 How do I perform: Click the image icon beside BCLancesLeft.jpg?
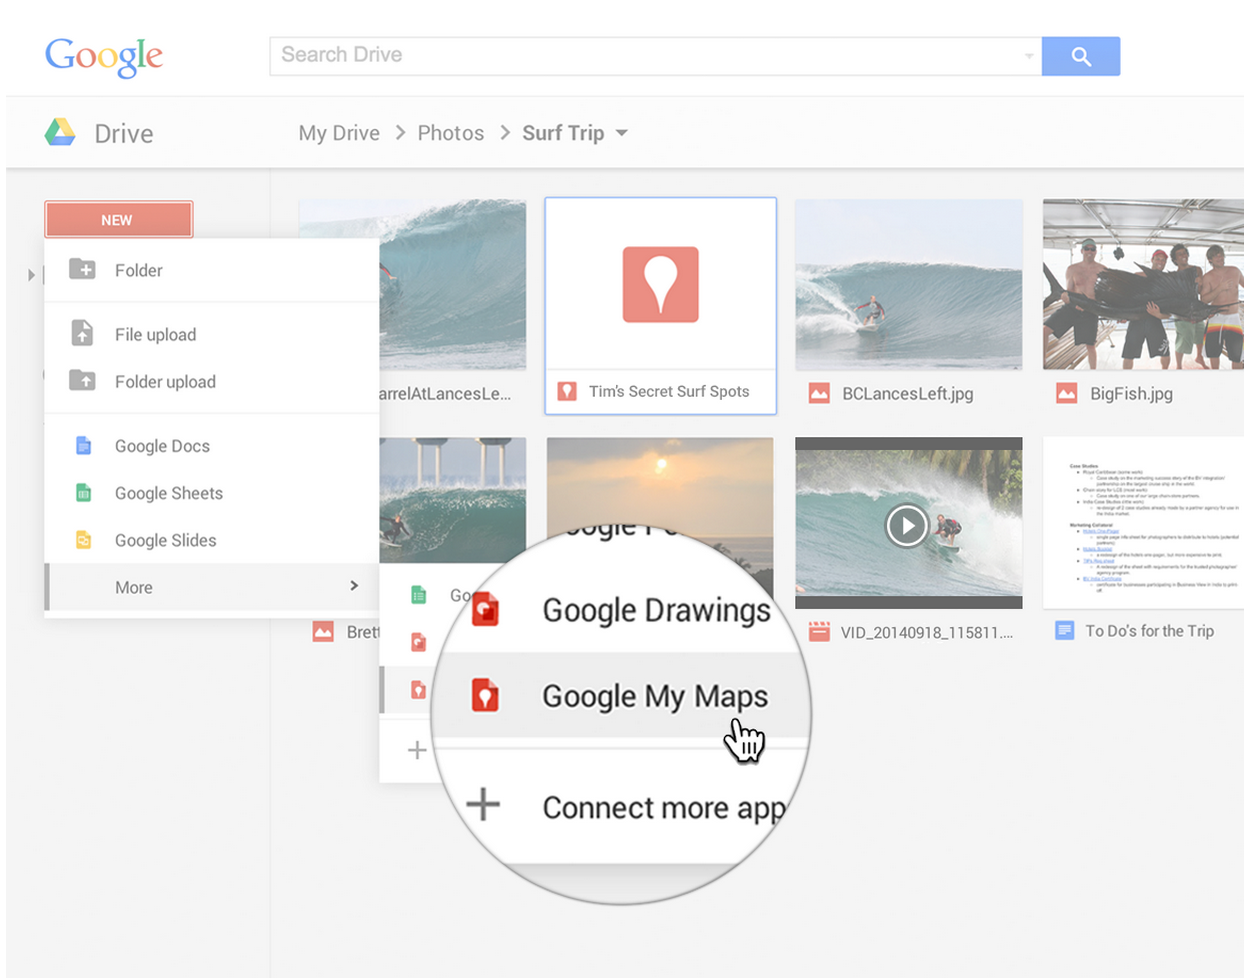[819, 393]
